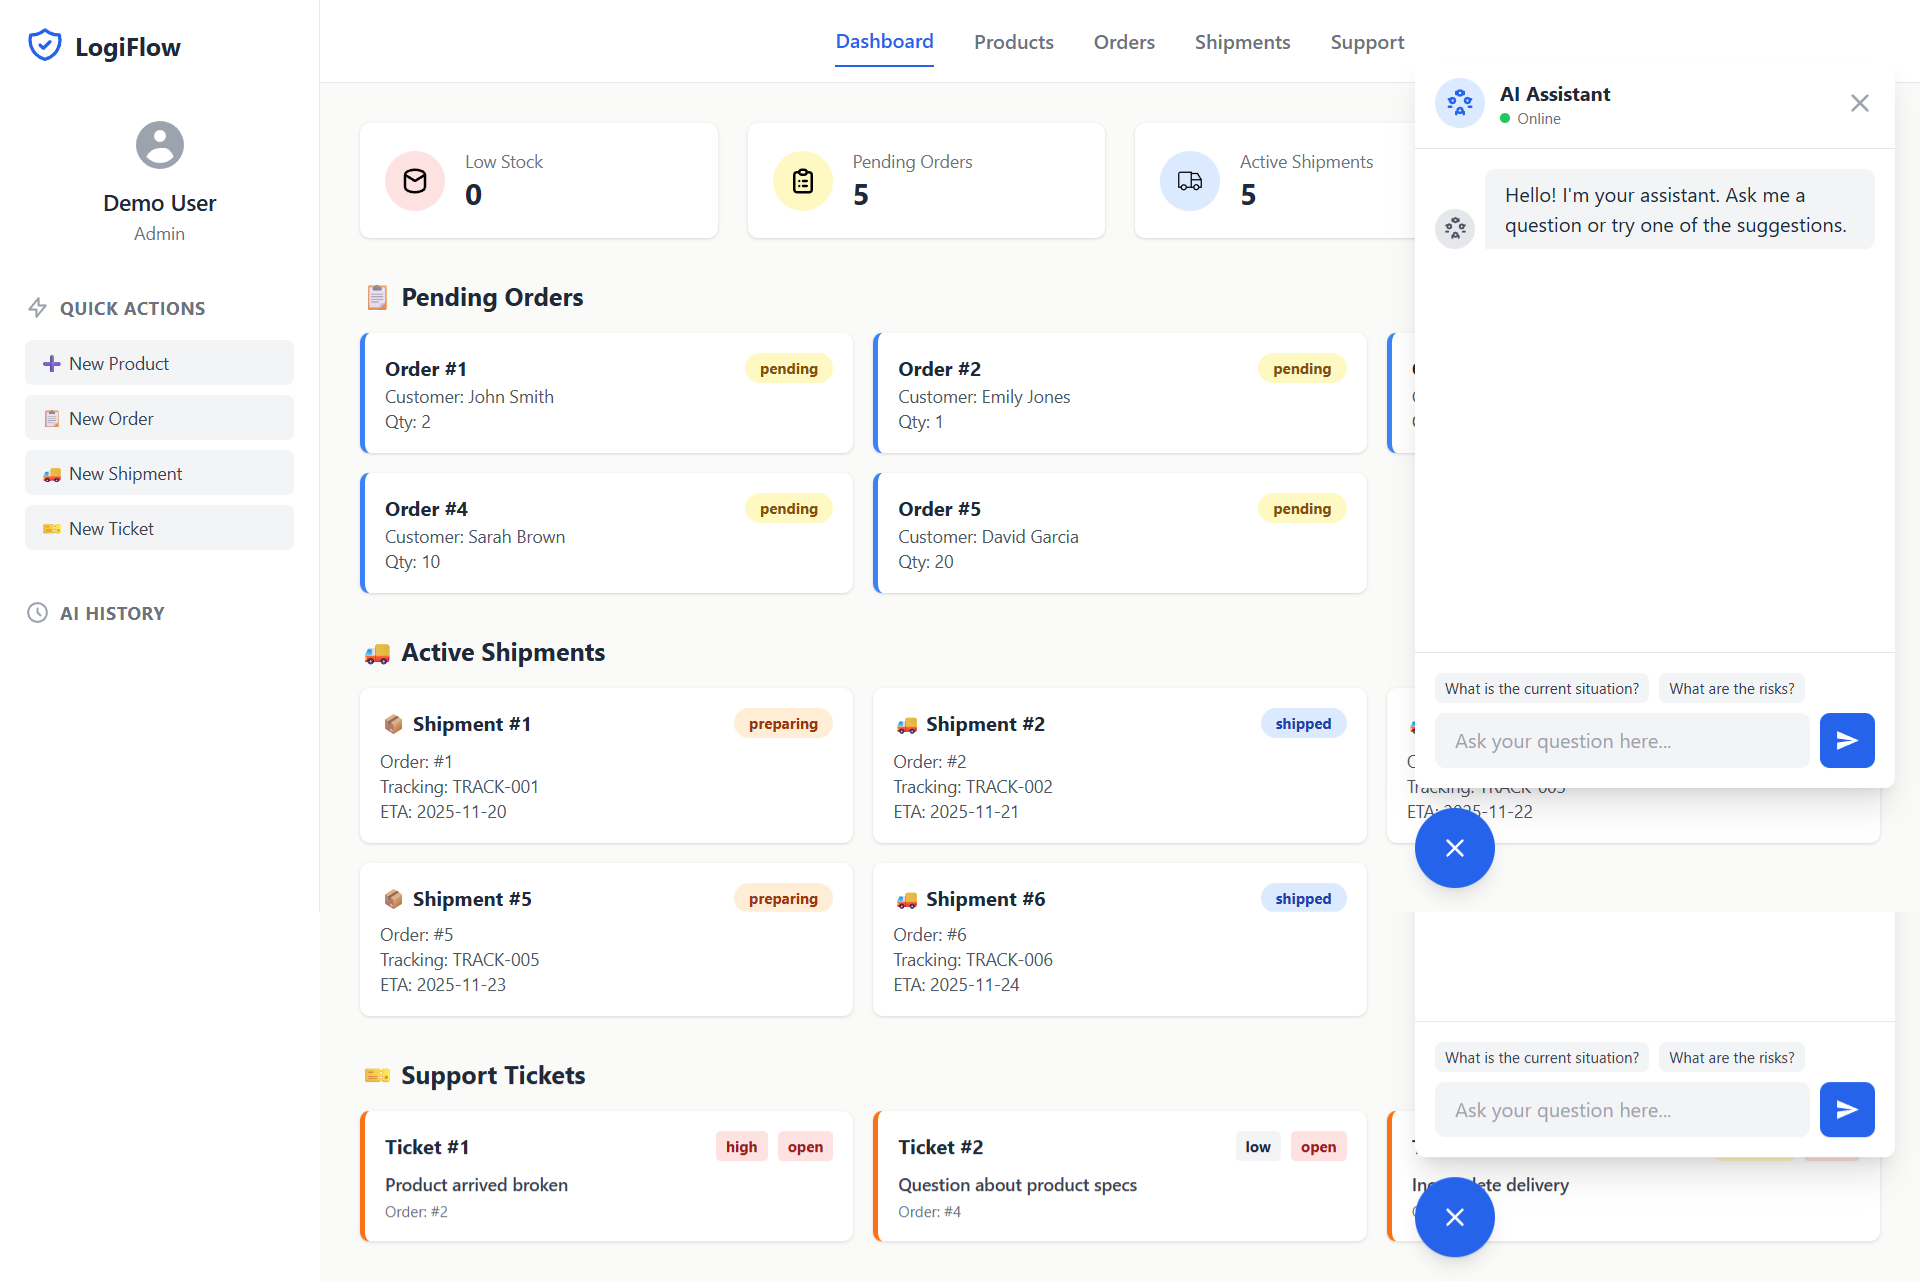Viewport: 1920px width, 1284px height.
Task: Click the AI History clock icon
Action: point(37,613)
